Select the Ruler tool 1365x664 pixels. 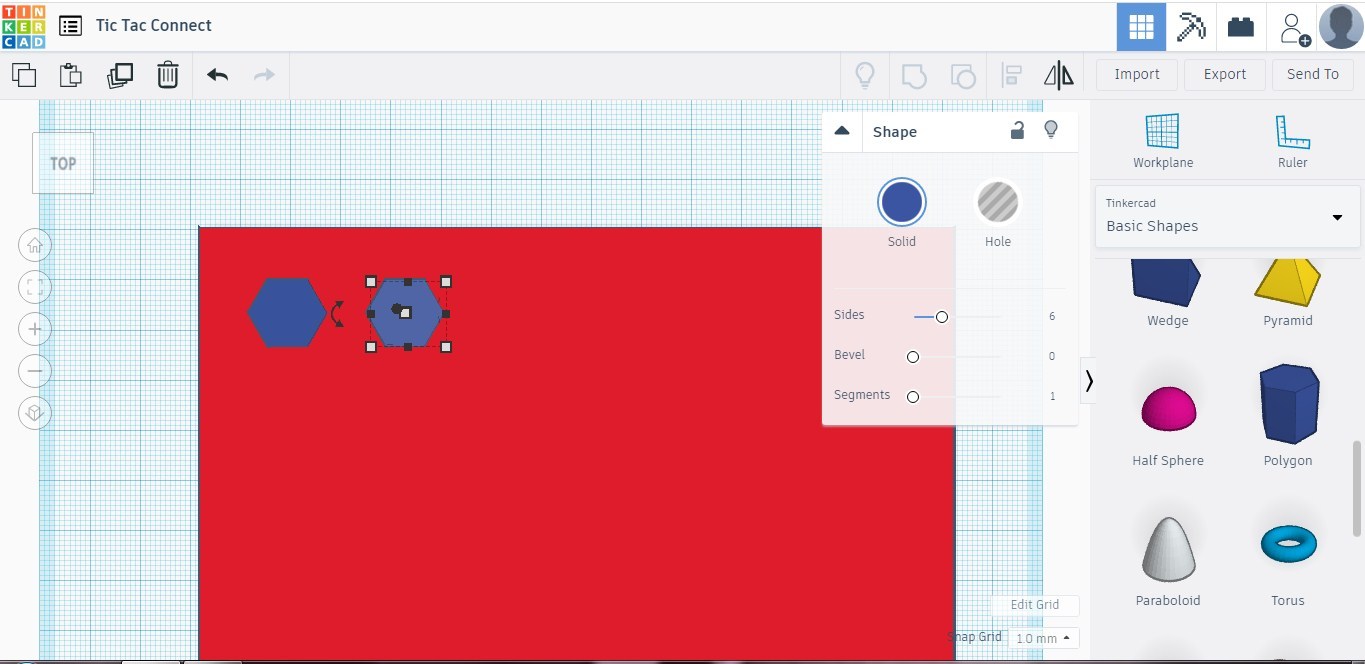(1292, 139)
